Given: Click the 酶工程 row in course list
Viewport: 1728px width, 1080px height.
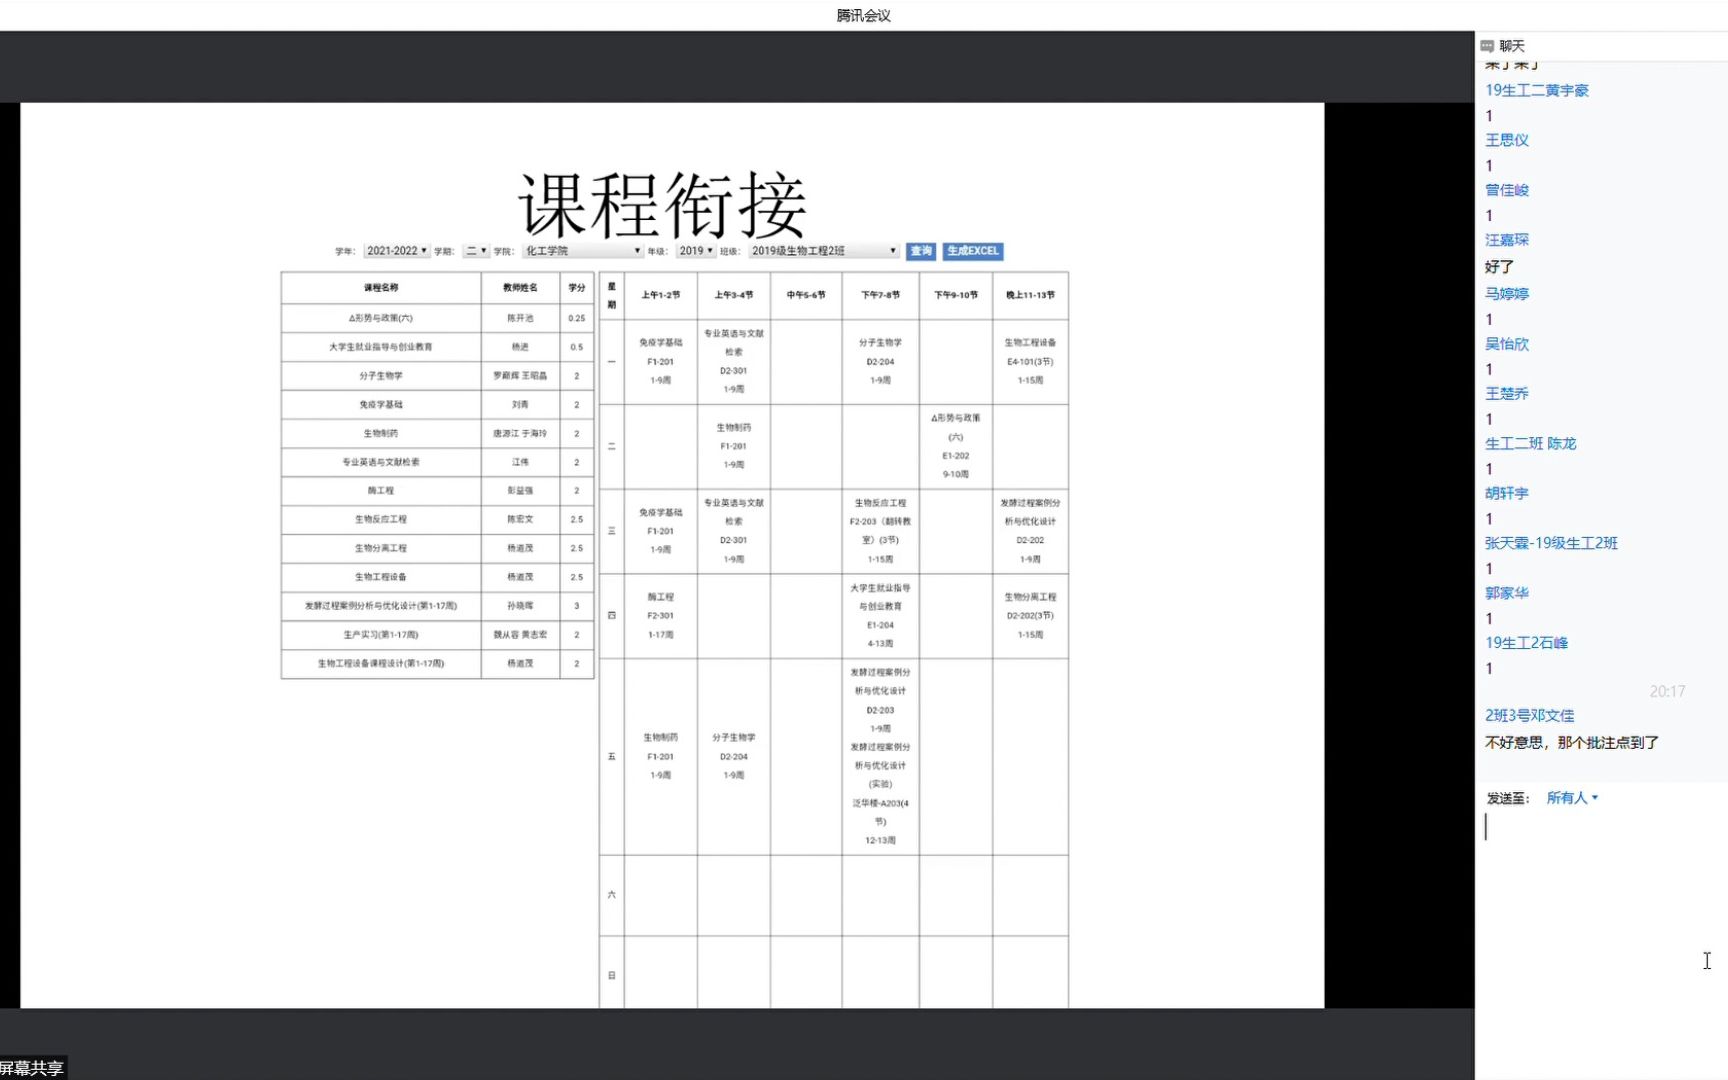Looking at the screenshot, I should pyautogui.click(x=437, y=491).
